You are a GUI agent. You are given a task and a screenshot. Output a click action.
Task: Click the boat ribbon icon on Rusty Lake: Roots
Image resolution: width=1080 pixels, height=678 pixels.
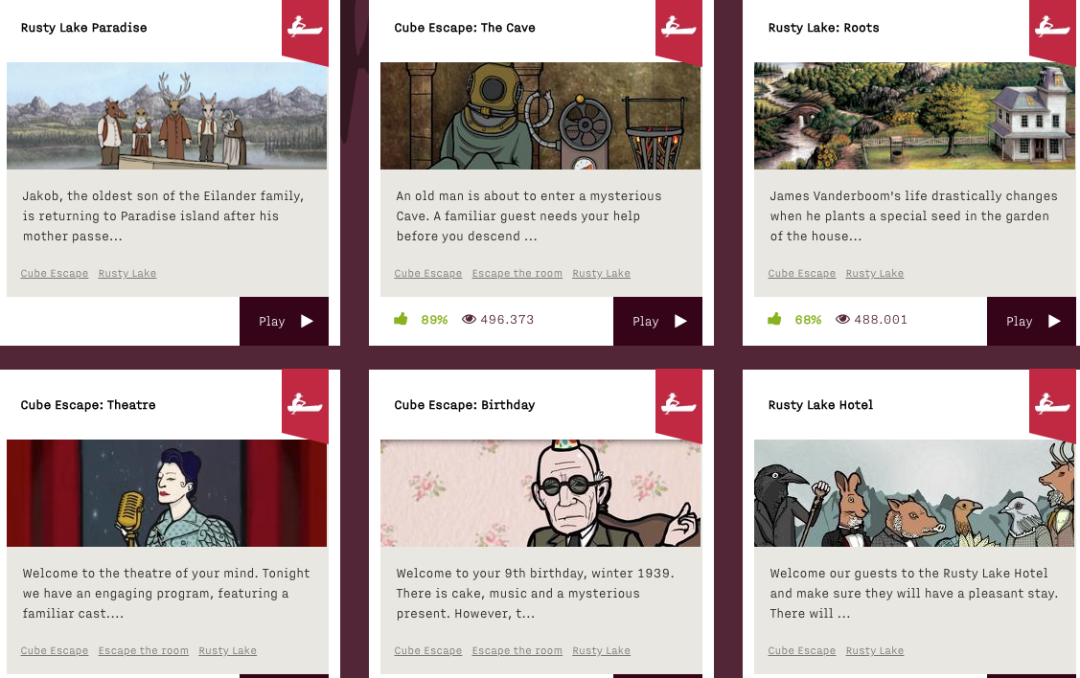click(1052, 28)
